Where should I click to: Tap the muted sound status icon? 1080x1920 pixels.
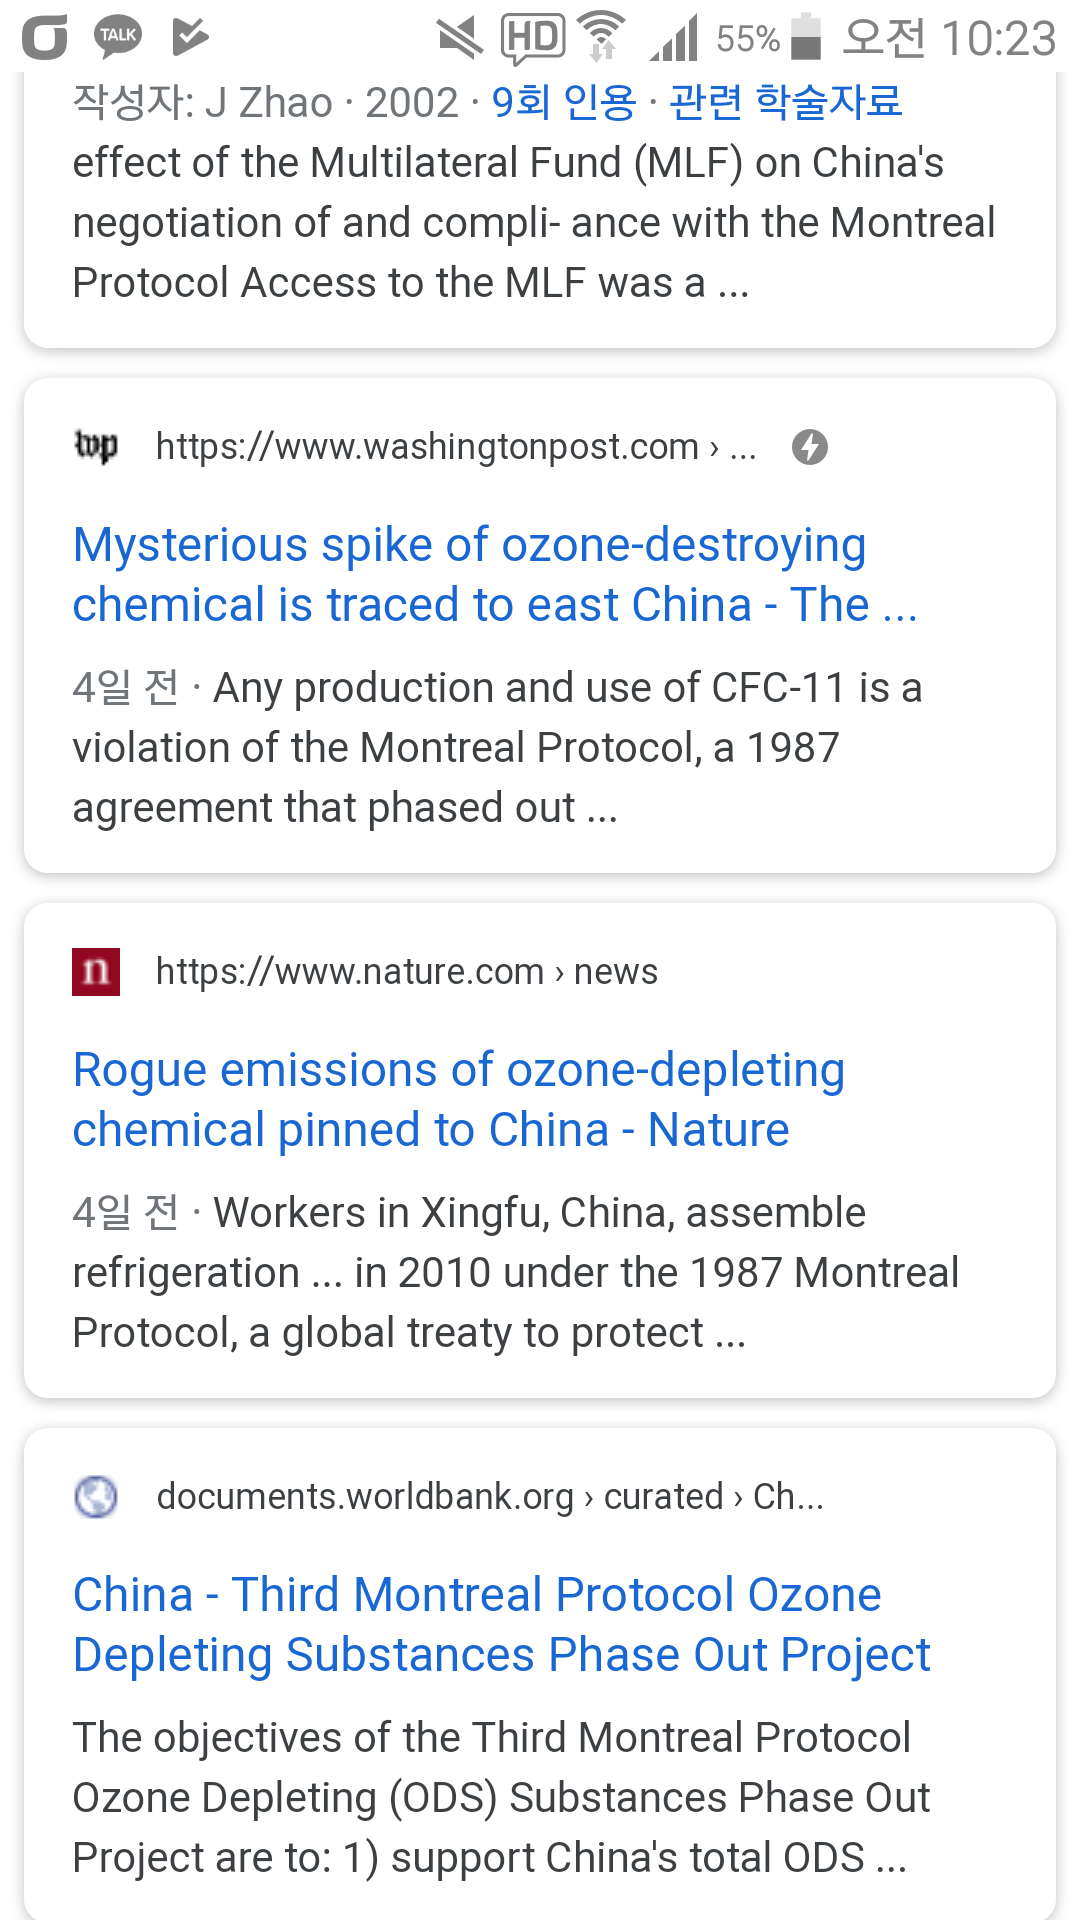(459, 38)
